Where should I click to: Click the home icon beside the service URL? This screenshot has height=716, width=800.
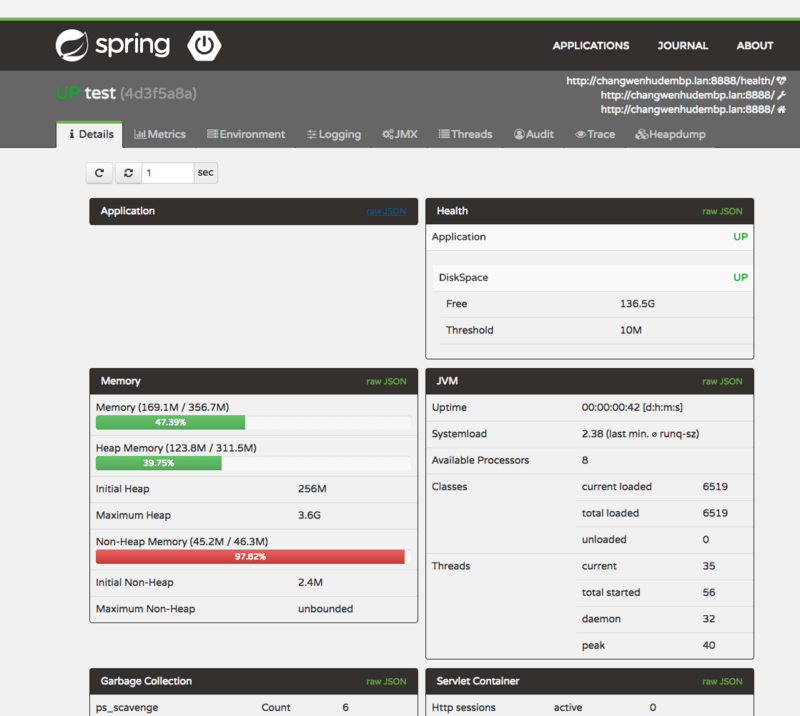781,110
